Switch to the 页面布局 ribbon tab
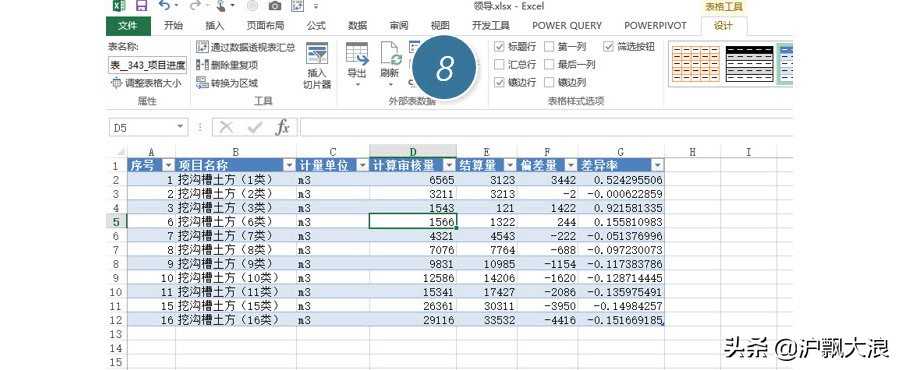 [x=265, y=25]
